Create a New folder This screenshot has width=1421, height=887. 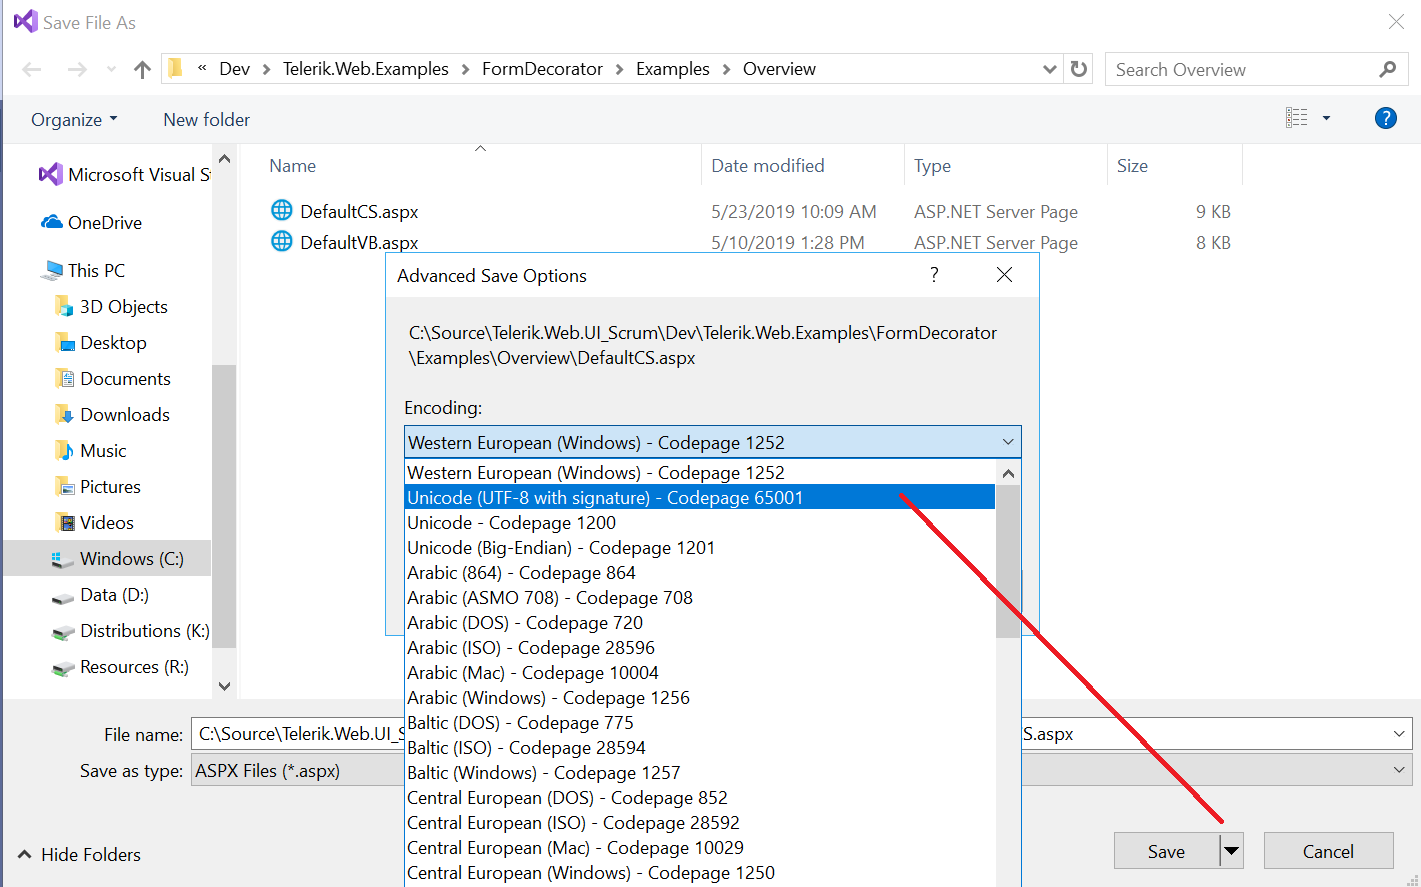[x=207, y=120]
